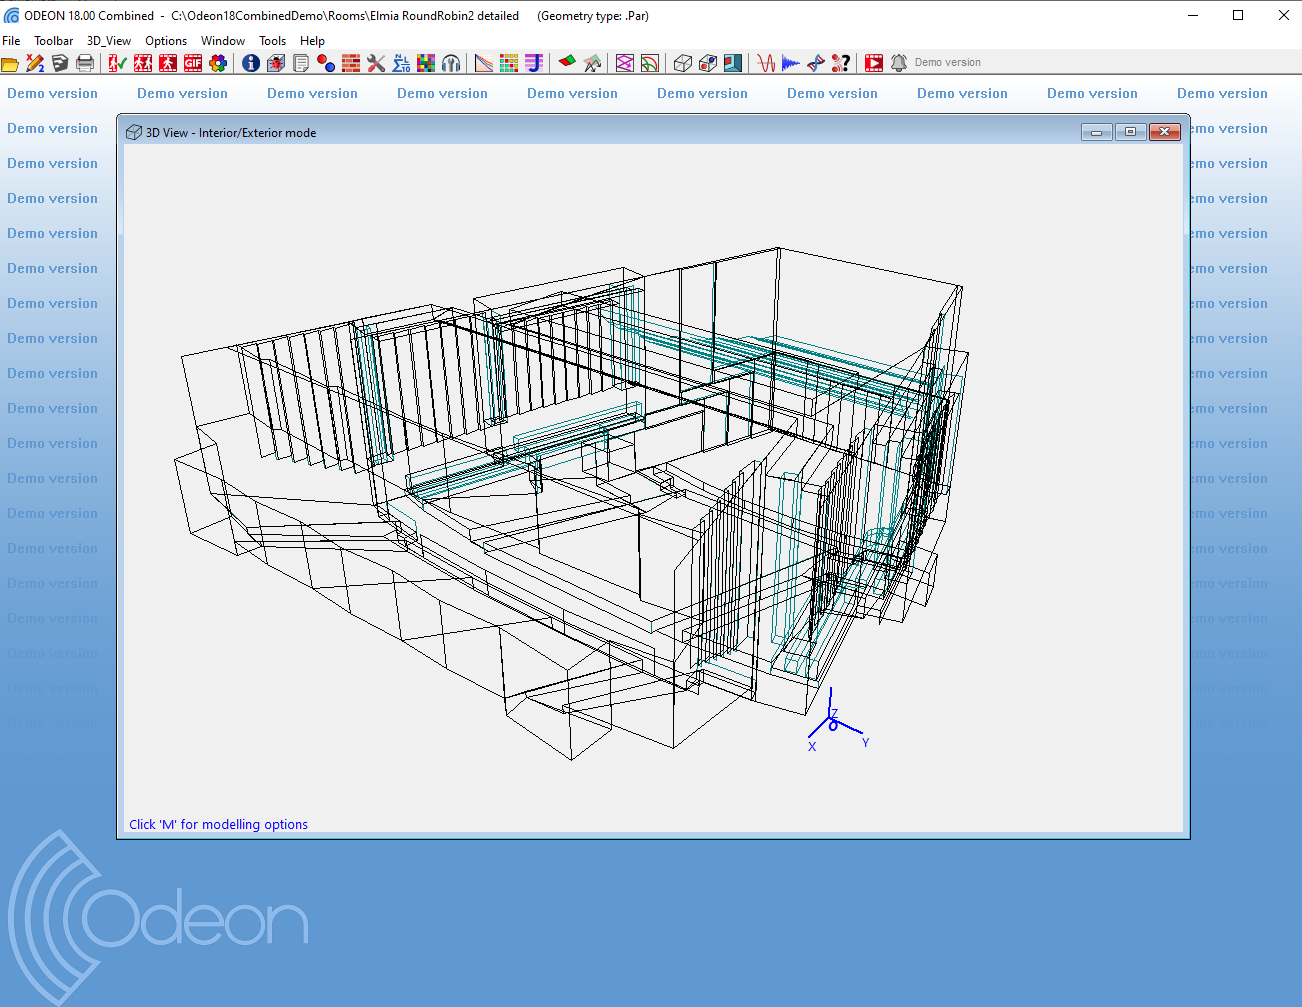This screenshot has height=1007, width=1302.
Task: Open the modelling pencil editor icon
Action: pyautogui.click(x=33, y=62)
